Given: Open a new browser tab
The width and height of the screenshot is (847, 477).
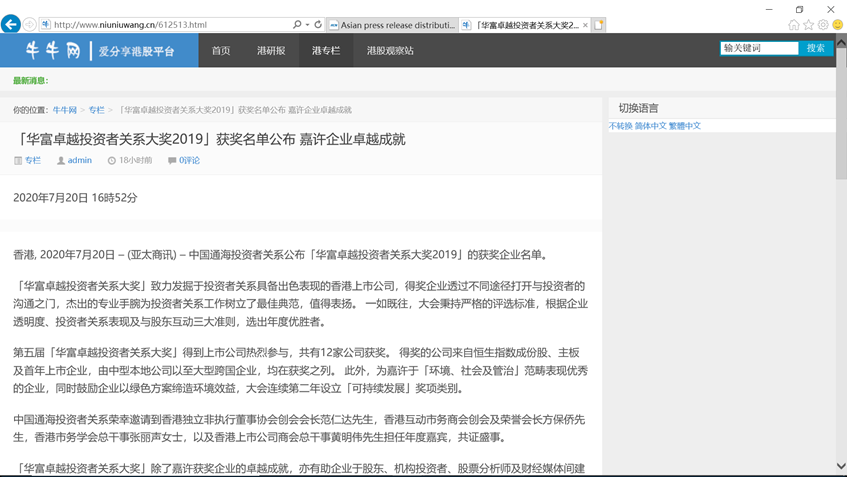Looking at the screenshot, I should click(x=599, y=25).
